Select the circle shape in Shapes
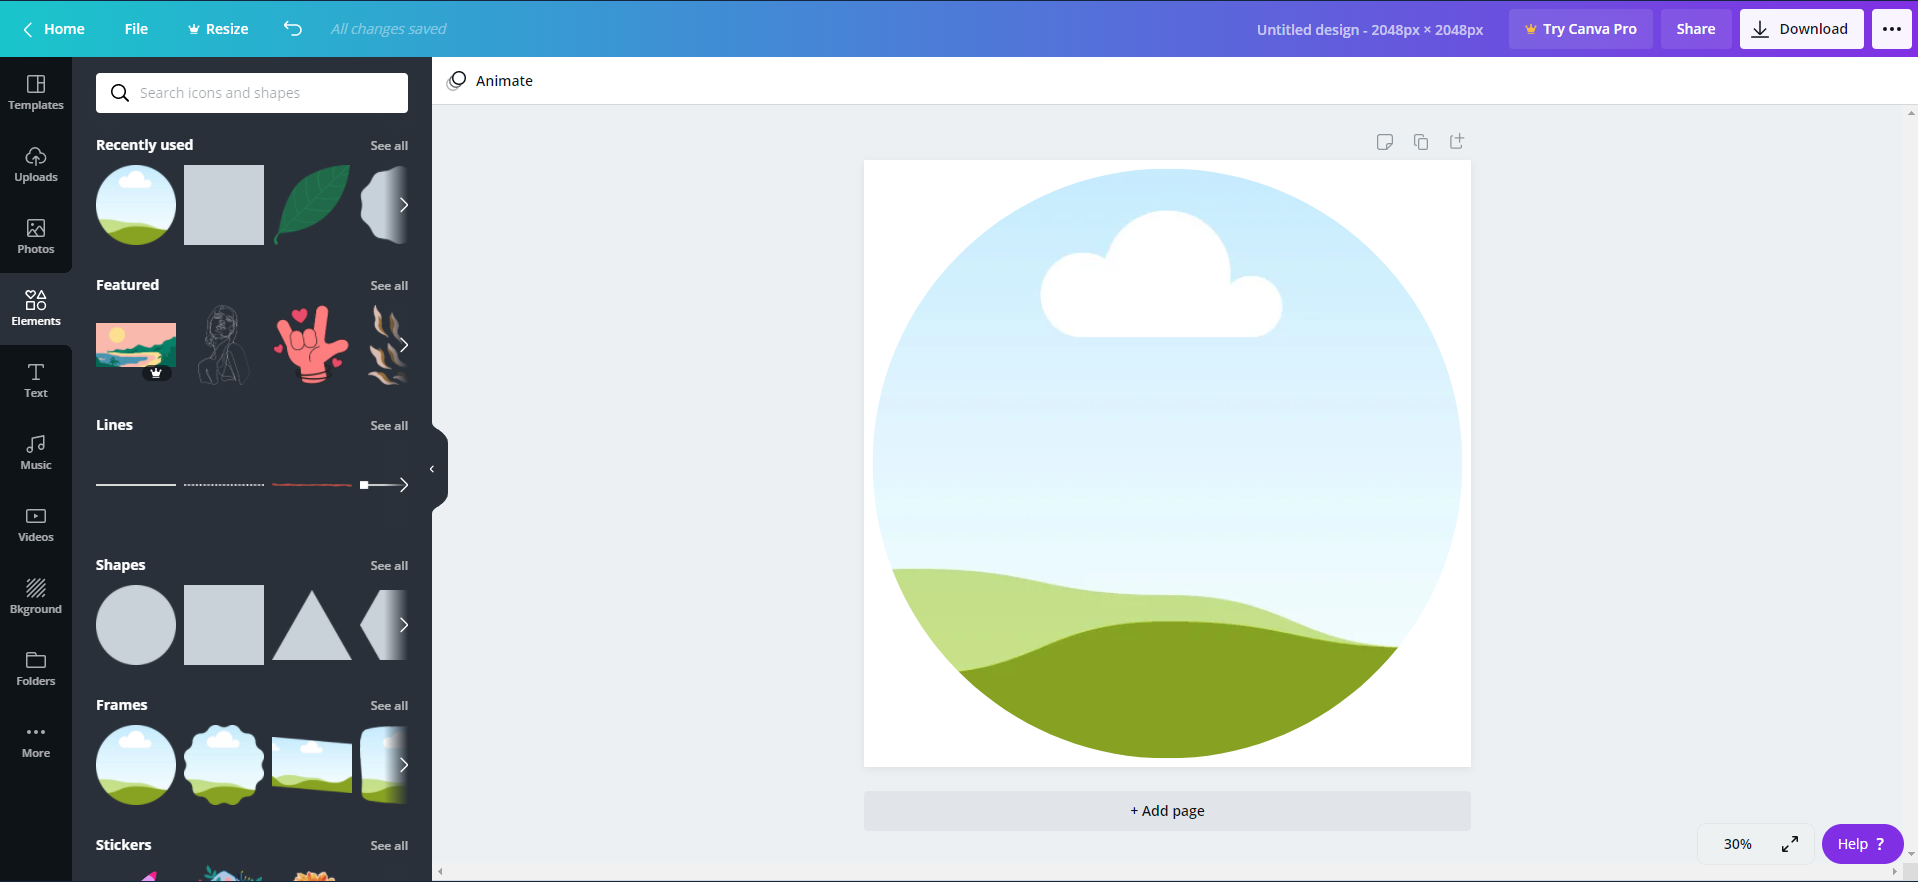This screenshot has height=882, width=1918. [x=136, y=625]
